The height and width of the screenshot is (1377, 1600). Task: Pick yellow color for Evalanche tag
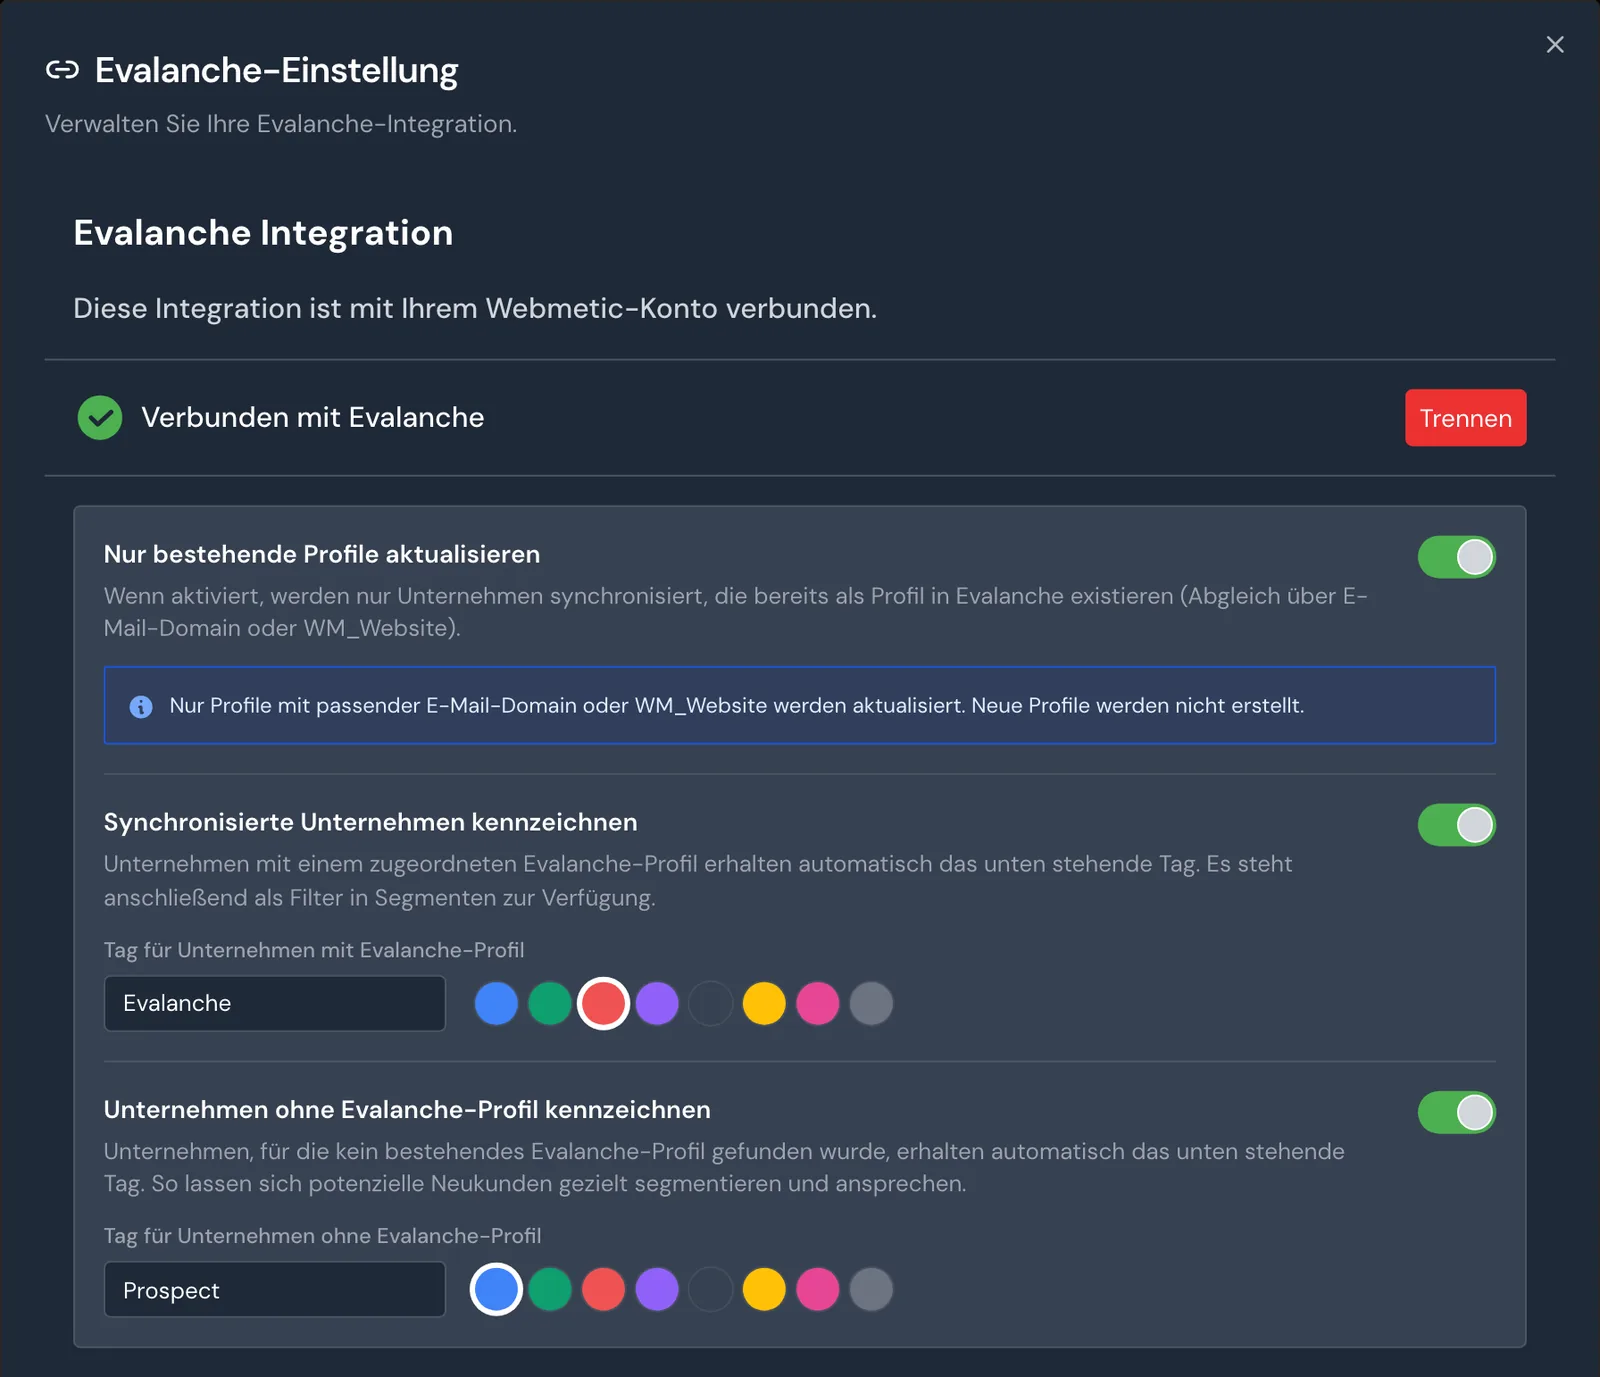[x=764, y=1003]
